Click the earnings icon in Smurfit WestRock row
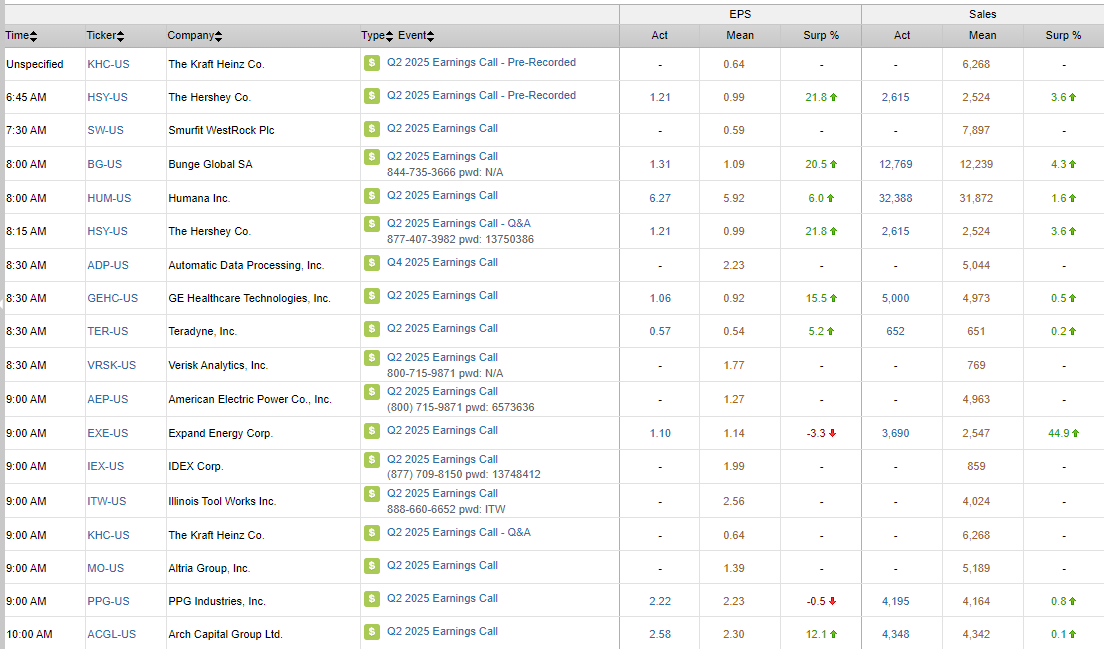This screenshot has width=1104, height=649. 372,129
